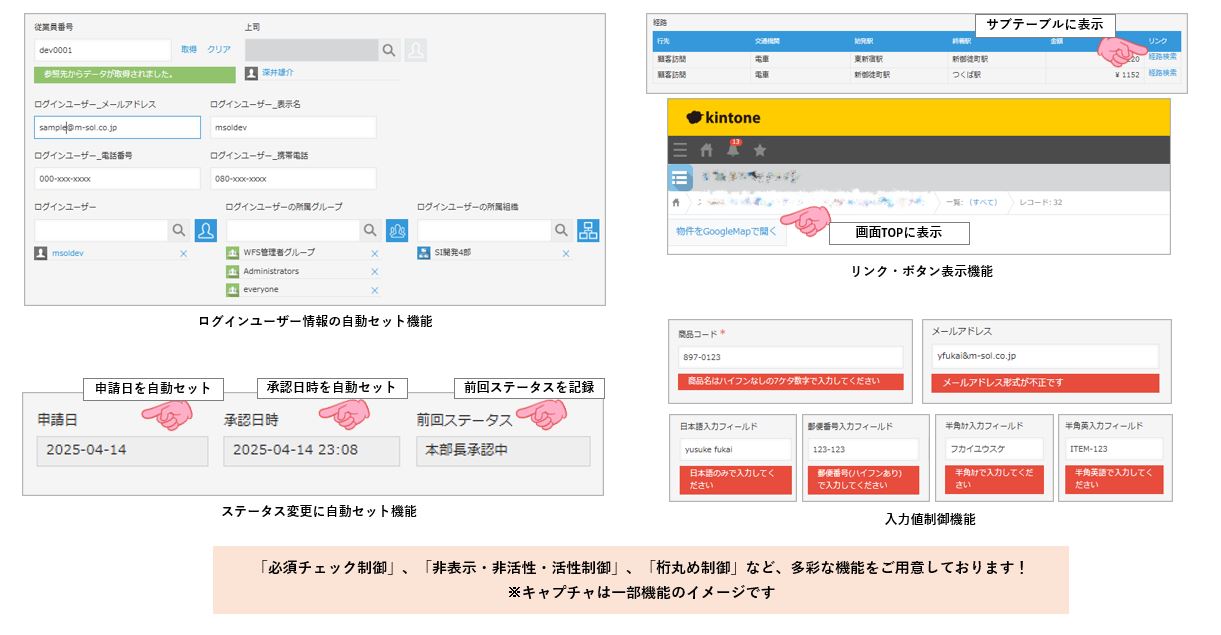The width and height of the screenshot is (1221, 635).
Task: Open notifications bell with 13 badge
Action: tap(733, 150)
